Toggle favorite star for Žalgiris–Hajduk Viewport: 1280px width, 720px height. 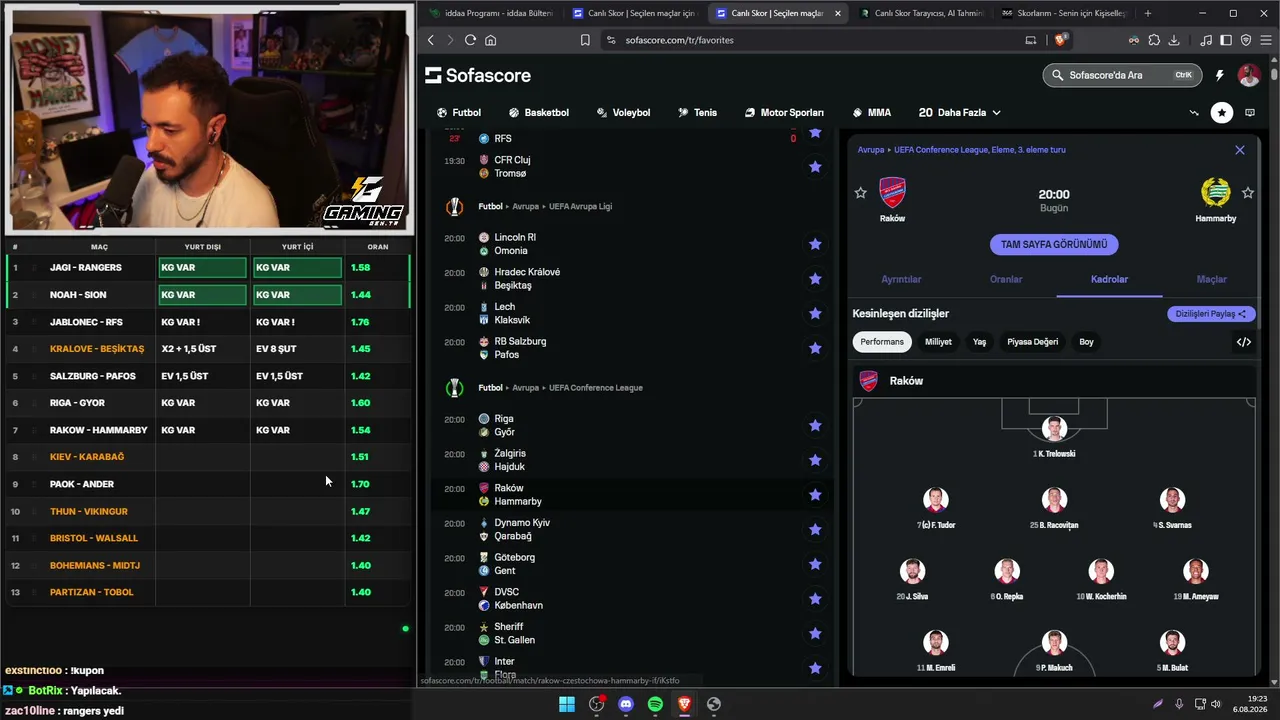[x=815, y=460]
